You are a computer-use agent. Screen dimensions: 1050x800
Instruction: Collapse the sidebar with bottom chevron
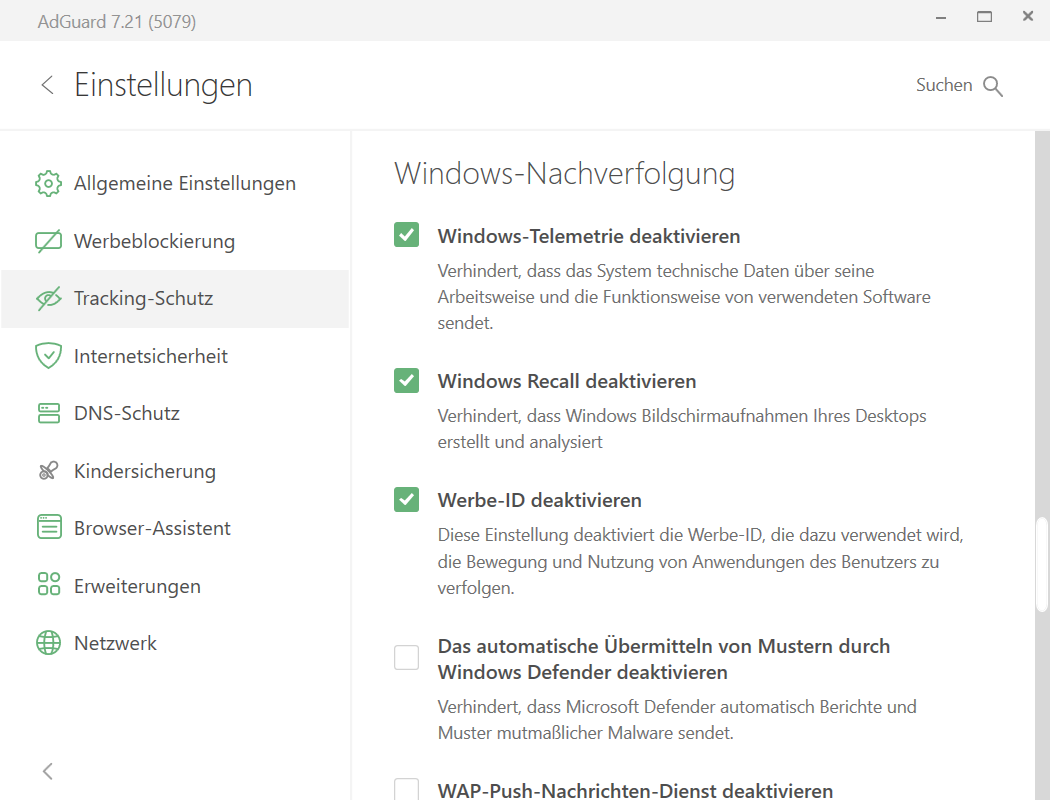pos(48,771)
